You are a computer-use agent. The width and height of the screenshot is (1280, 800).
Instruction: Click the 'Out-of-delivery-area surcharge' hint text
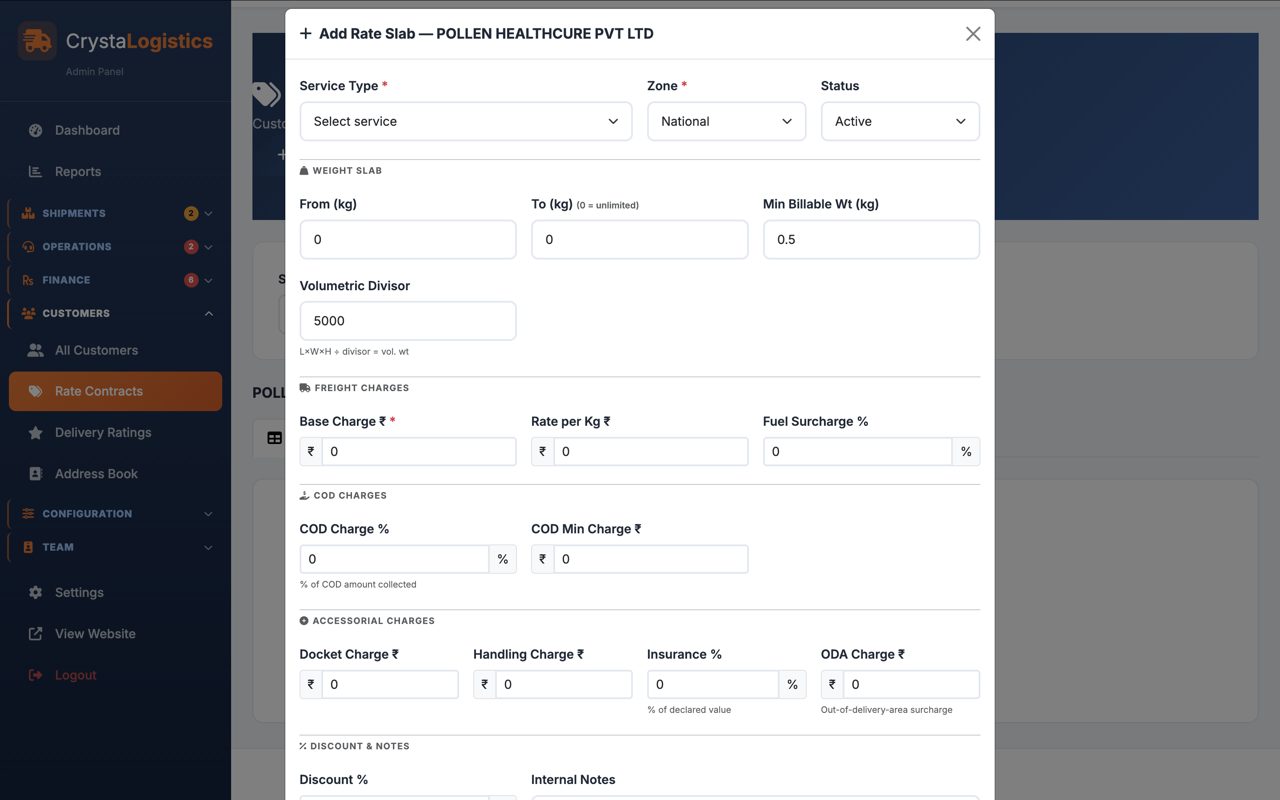(x=887, y=710)
